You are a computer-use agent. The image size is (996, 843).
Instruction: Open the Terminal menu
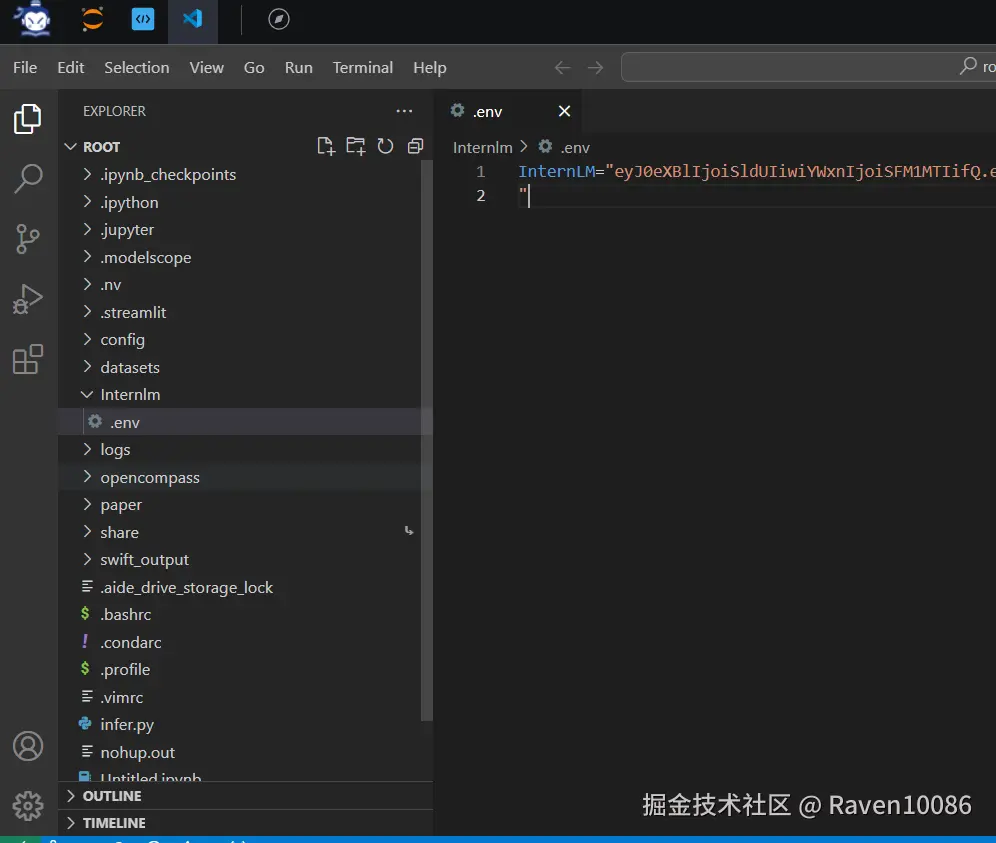(x=362, y=68)
